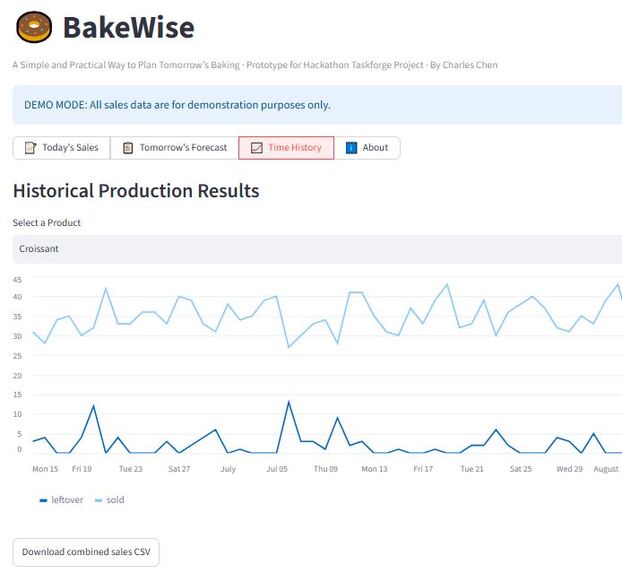
Task: Click the 'Mon 15' x-axis label
Action: point(45,469)
